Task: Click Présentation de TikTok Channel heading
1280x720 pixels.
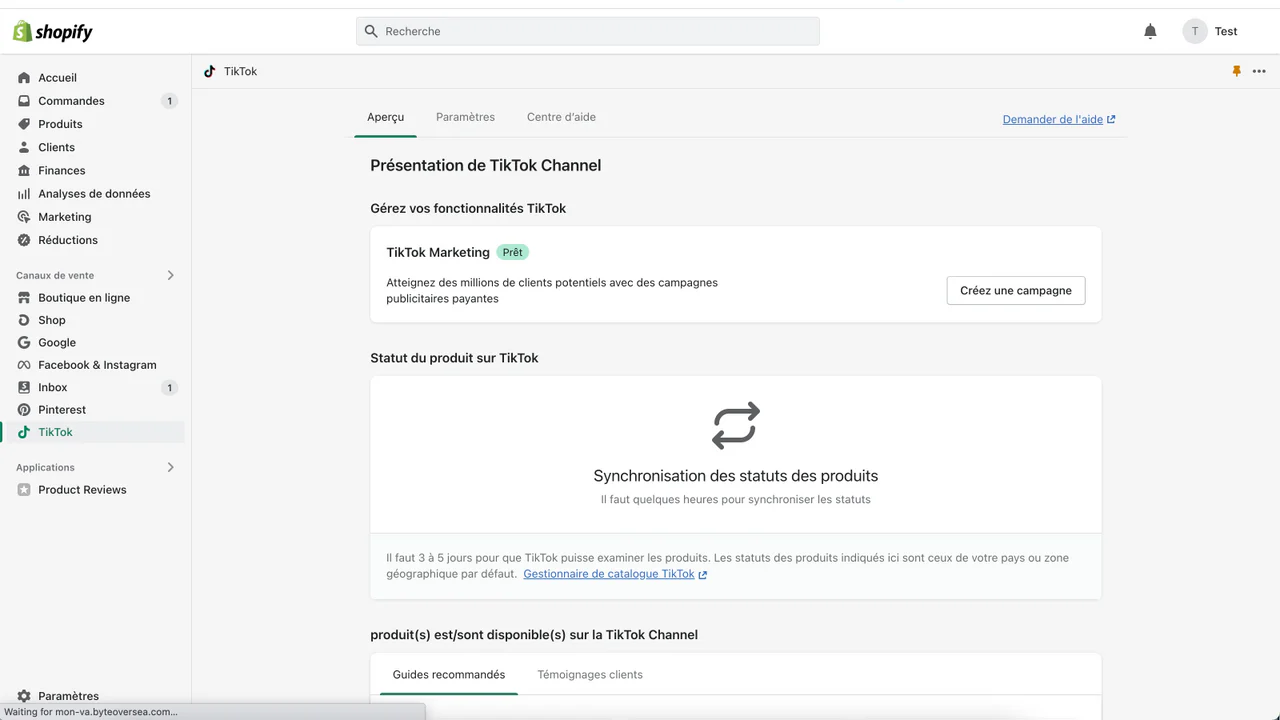Action: (x=486, y=165)
